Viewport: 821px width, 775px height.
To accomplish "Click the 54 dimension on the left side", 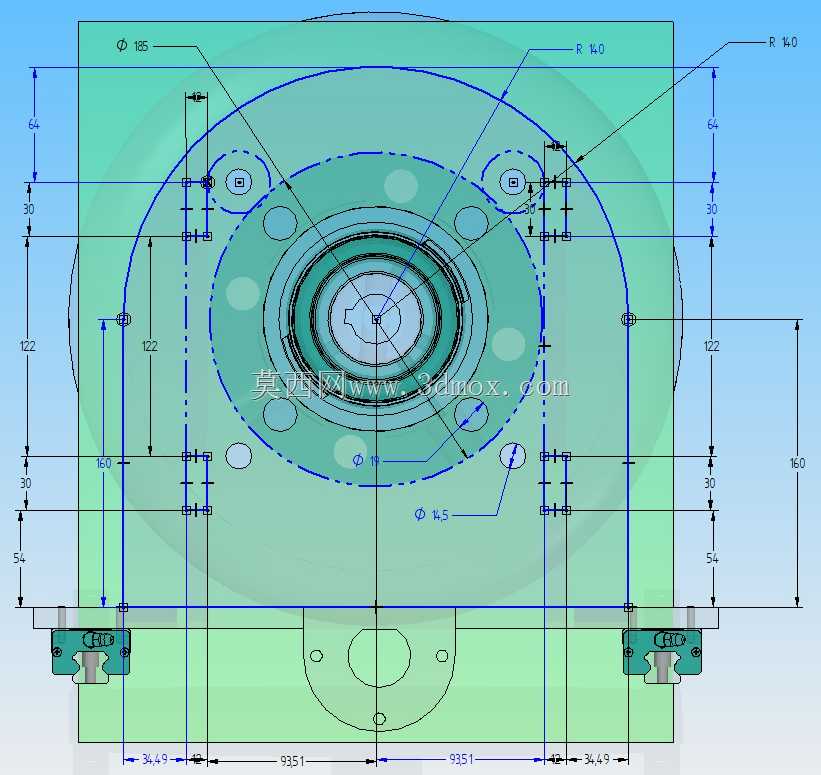I will pyautogui.click(x=19, y=558).
